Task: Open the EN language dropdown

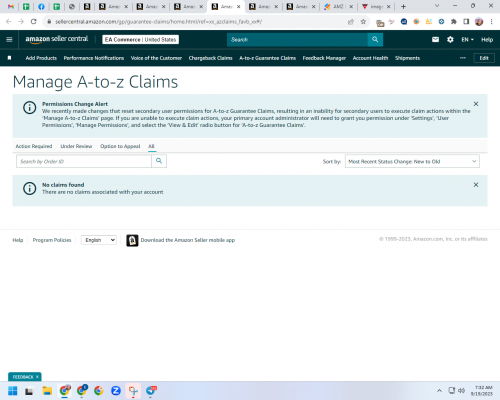Action: (x=467, y=39)
